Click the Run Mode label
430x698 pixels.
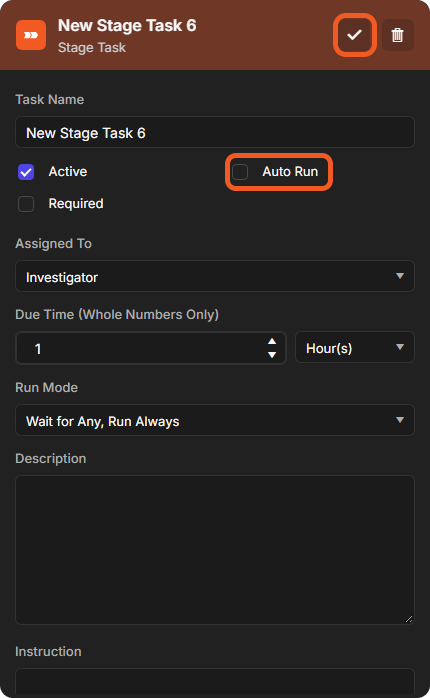tap(46, 387)
